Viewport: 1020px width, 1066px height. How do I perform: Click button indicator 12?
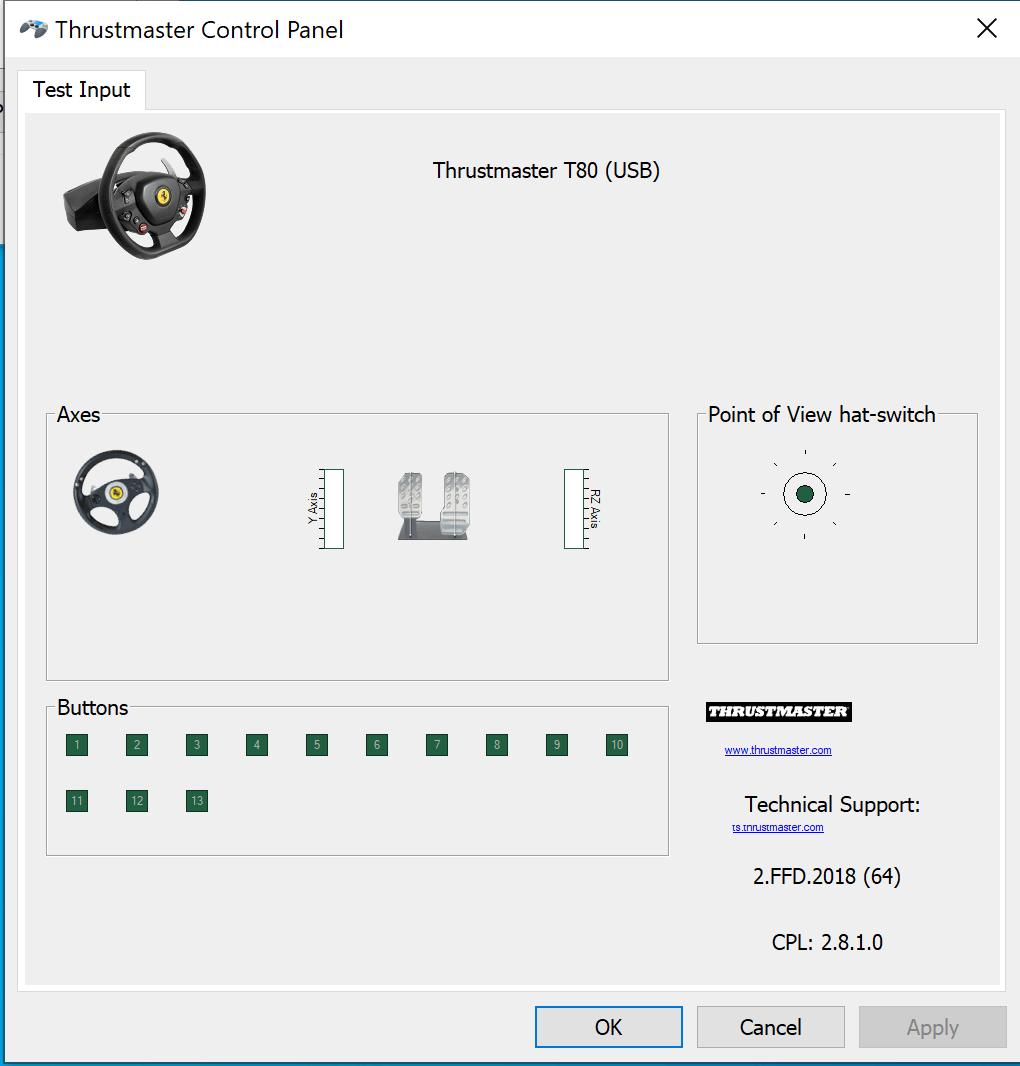pos(137,800)
